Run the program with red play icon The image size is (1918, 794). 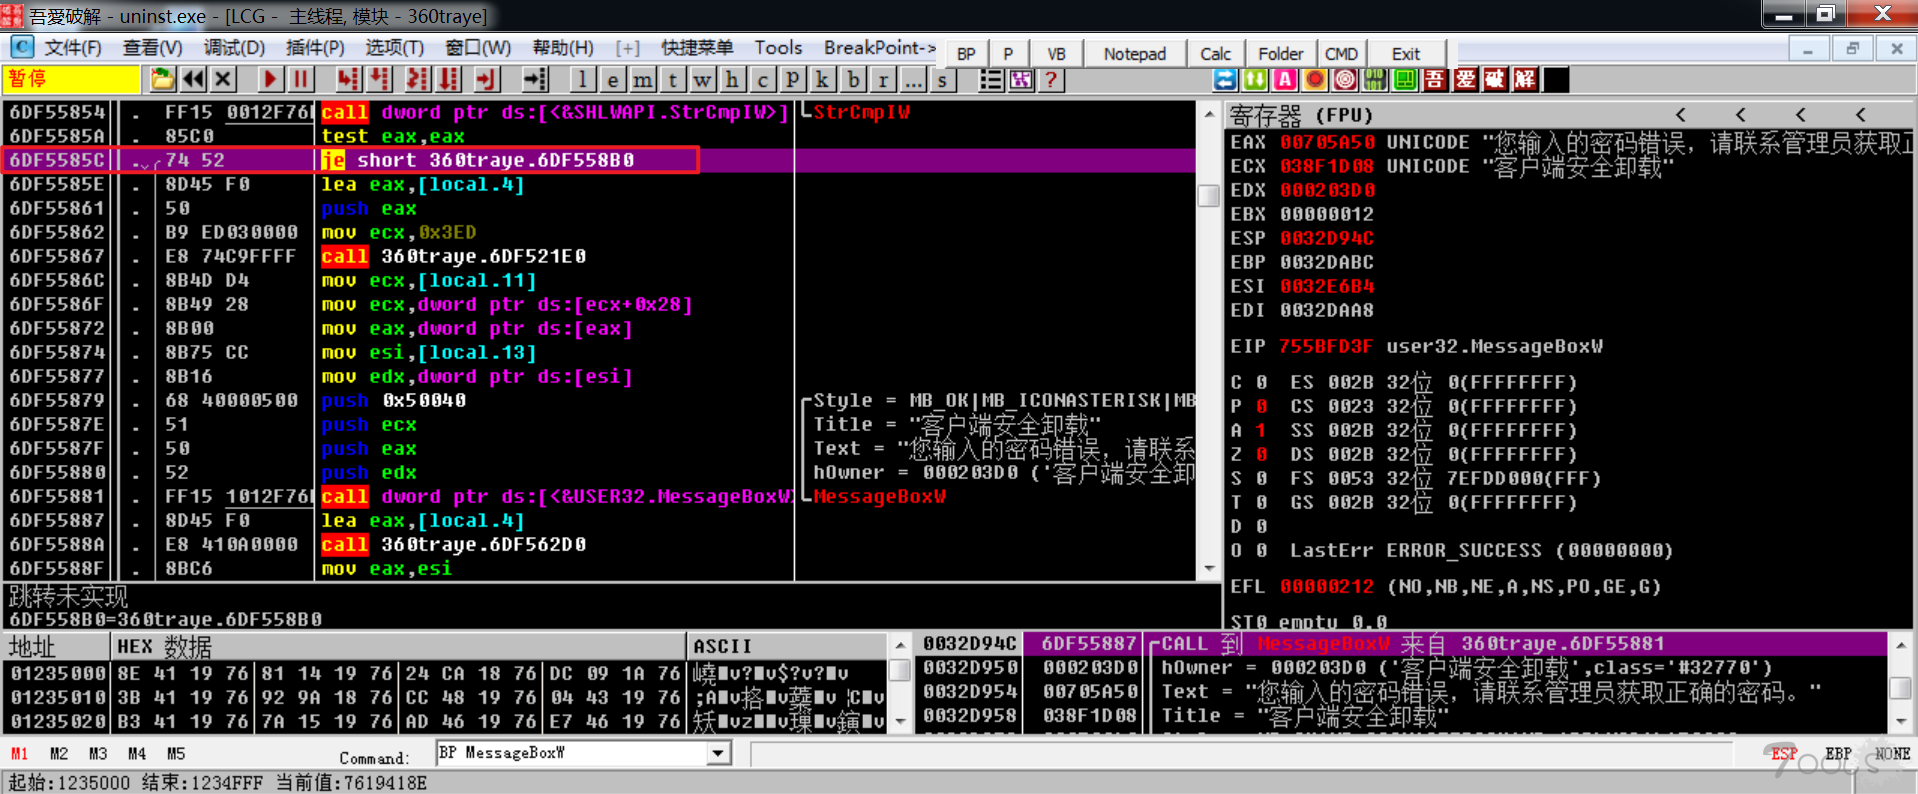[x=270, y=80]
